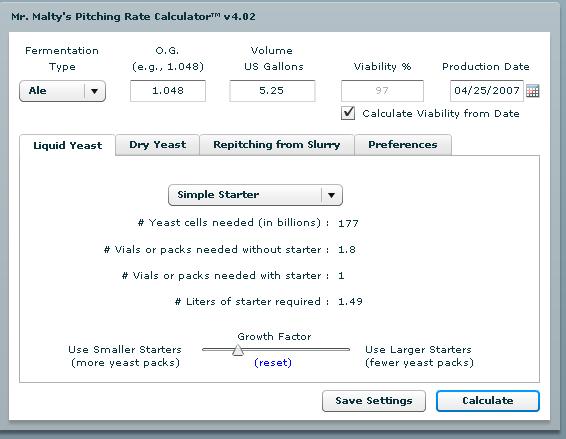Click the Save Settings button

pos(374,401)
